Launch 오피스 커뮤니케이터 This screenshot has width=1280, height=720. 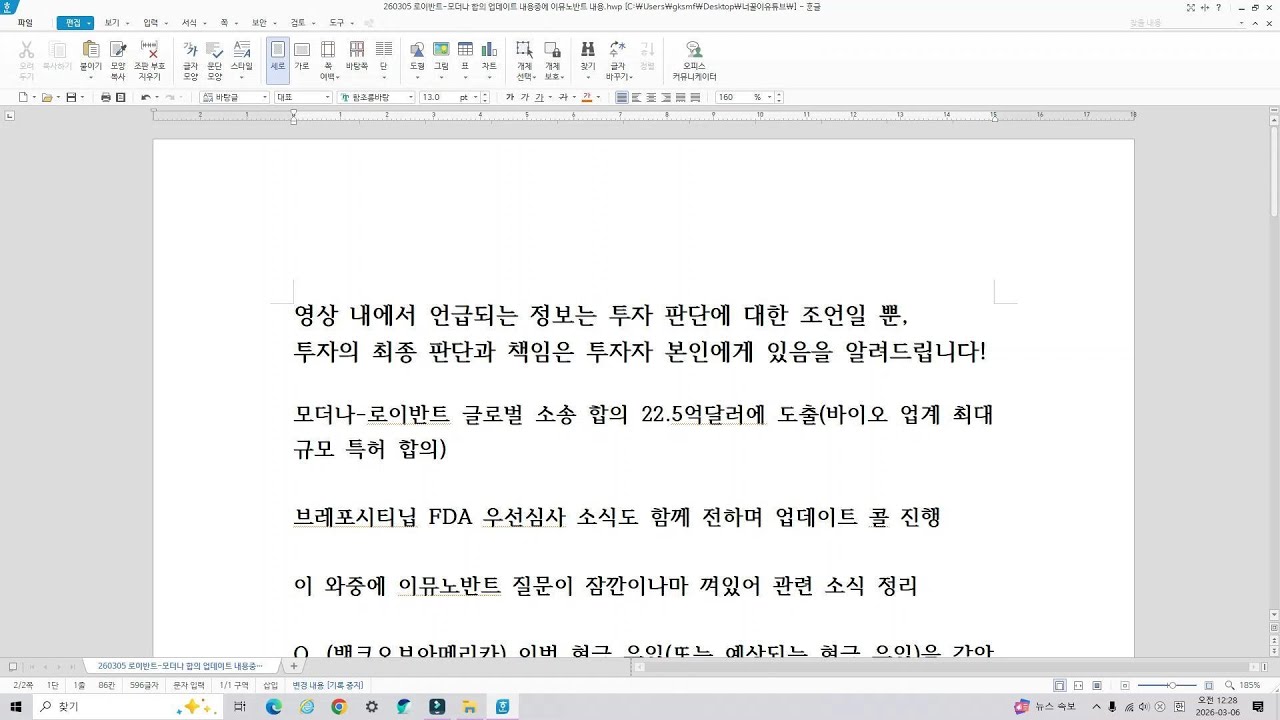point(694,60)
